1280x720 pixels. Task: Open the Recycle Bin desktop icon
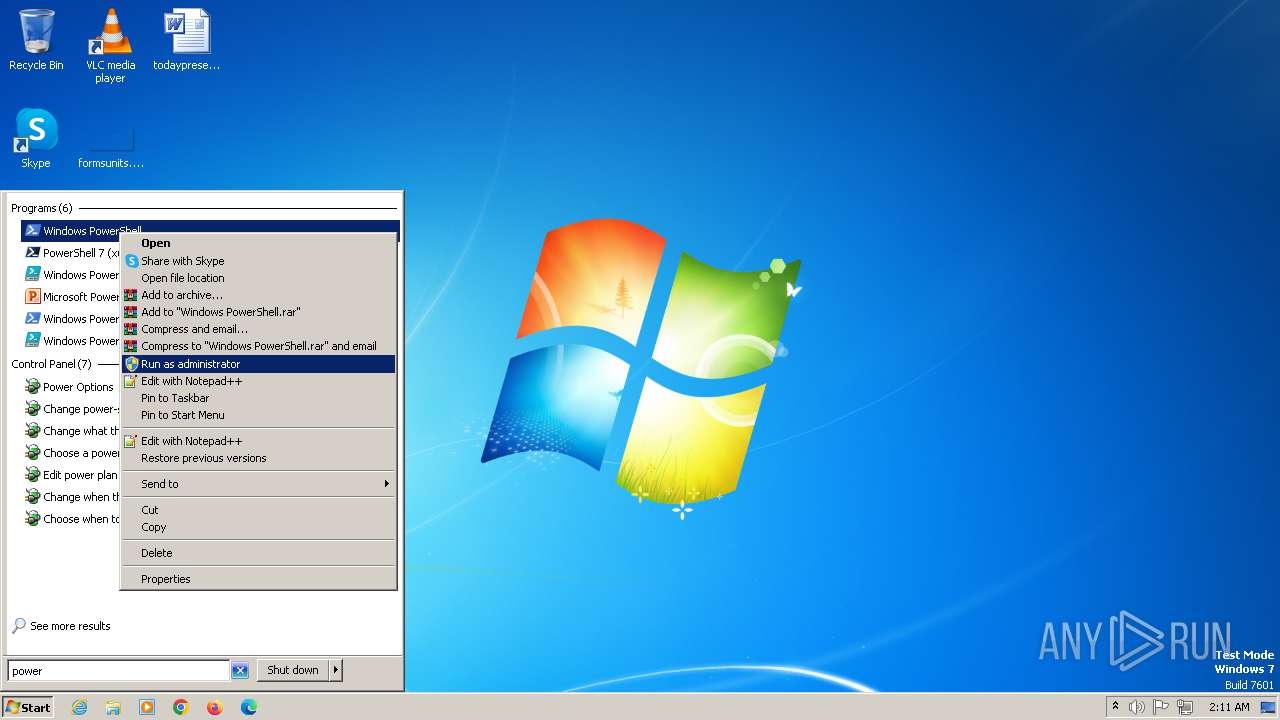coord(36,40)
